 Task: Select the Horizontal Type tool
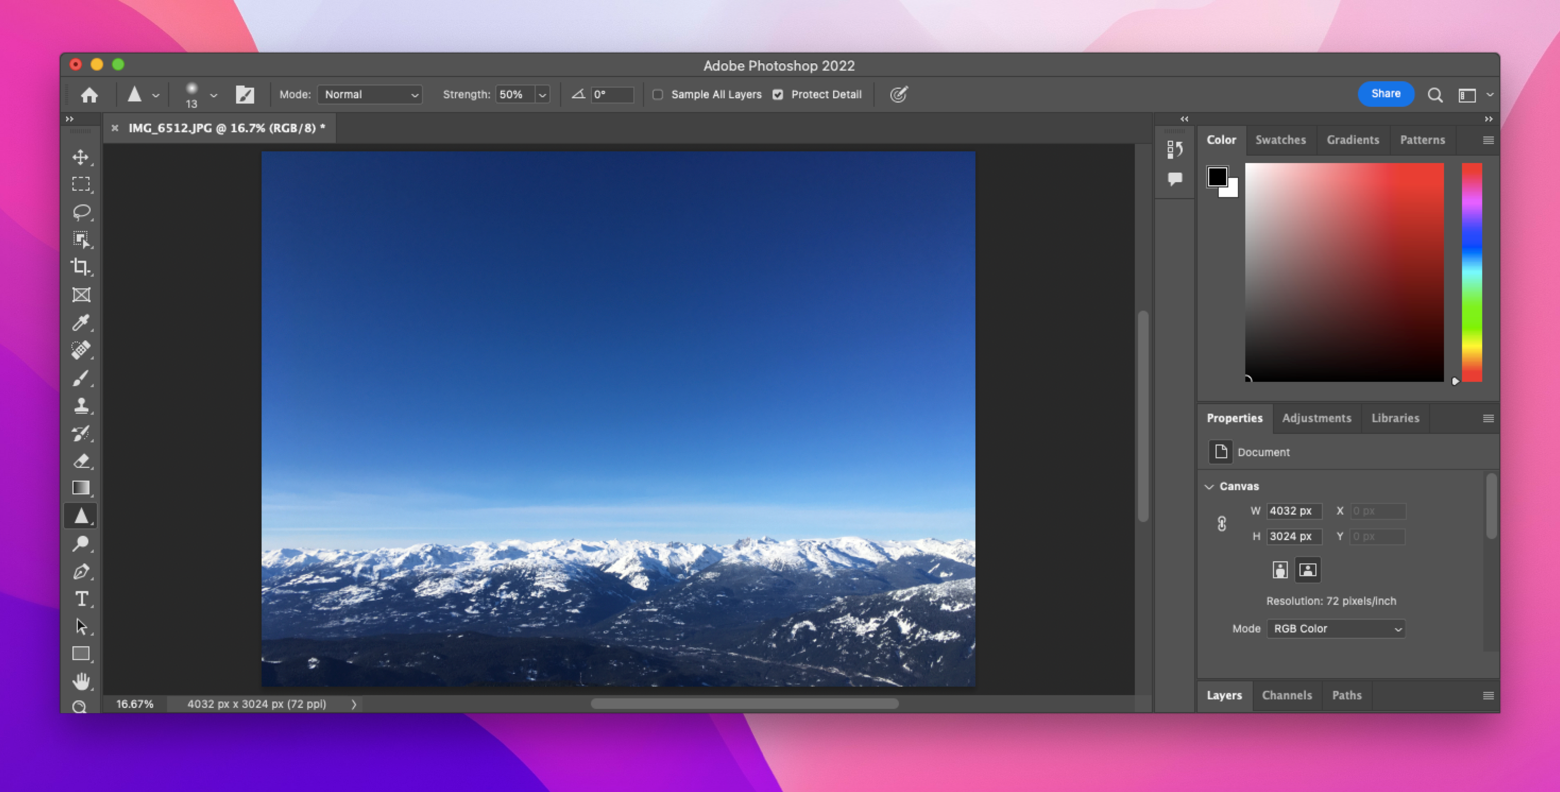coord(82,598)
